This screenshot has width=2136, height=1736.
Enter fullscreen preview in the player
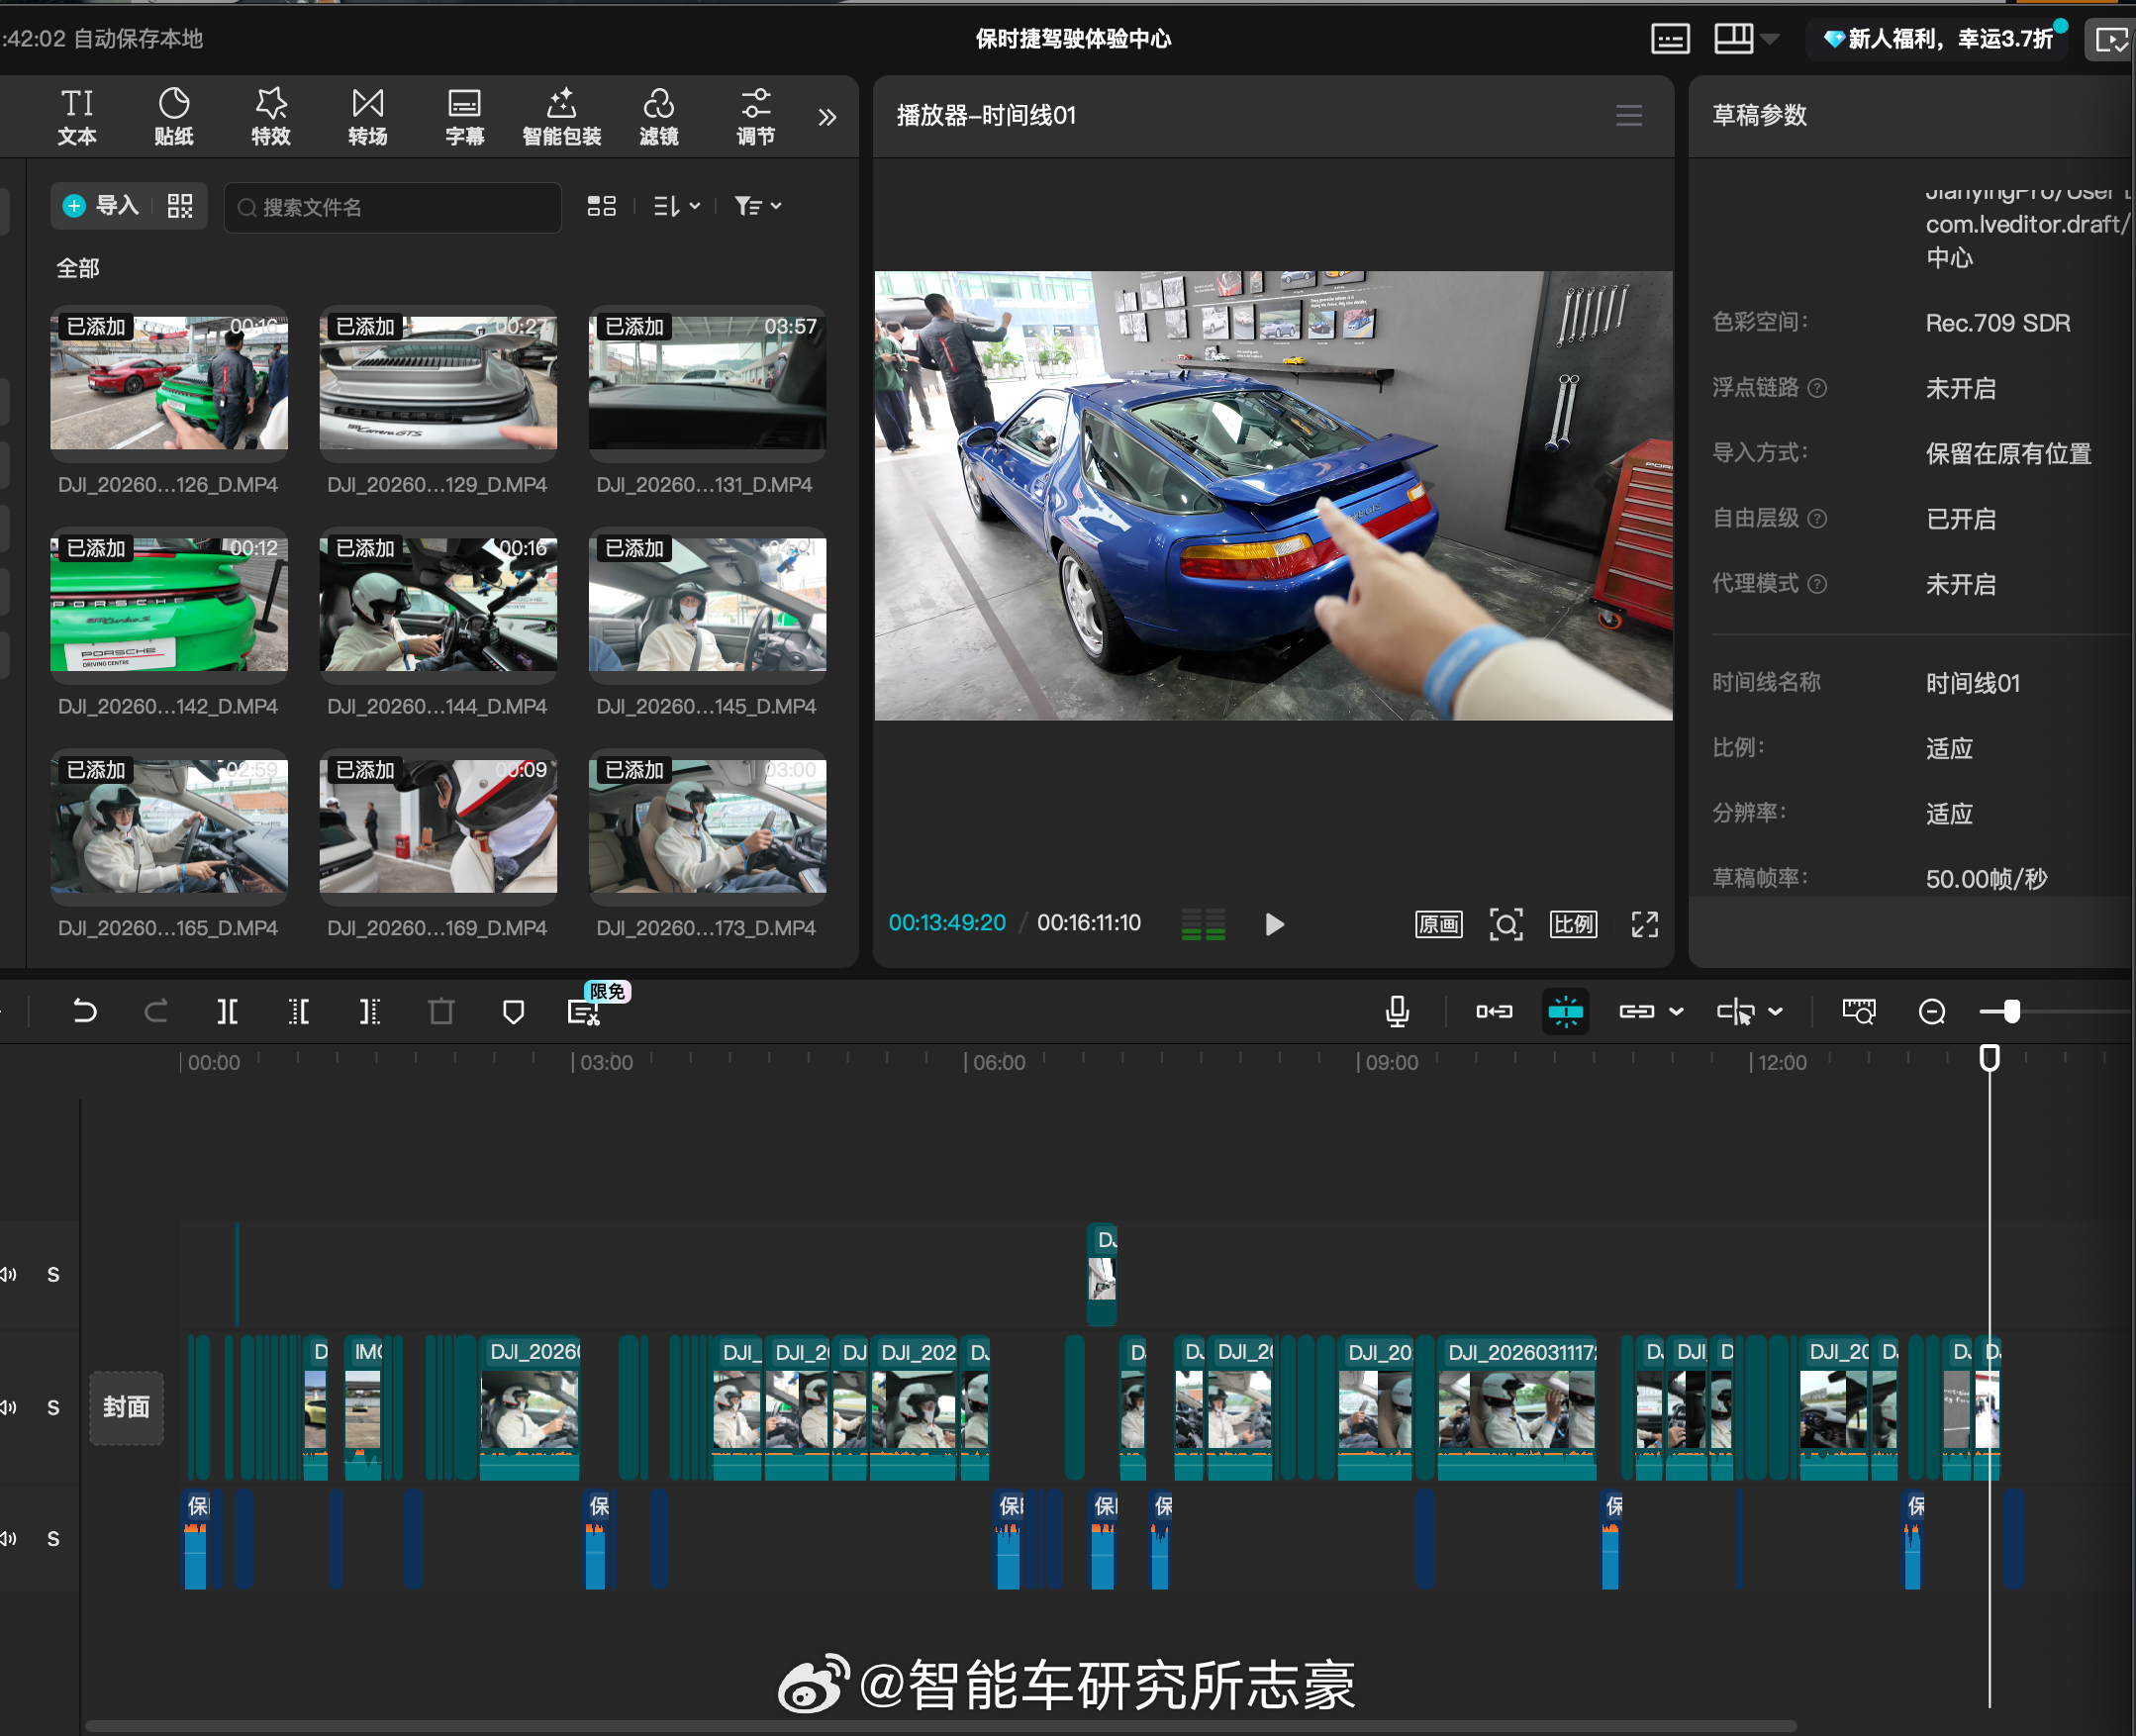[x=1644, y=924]
